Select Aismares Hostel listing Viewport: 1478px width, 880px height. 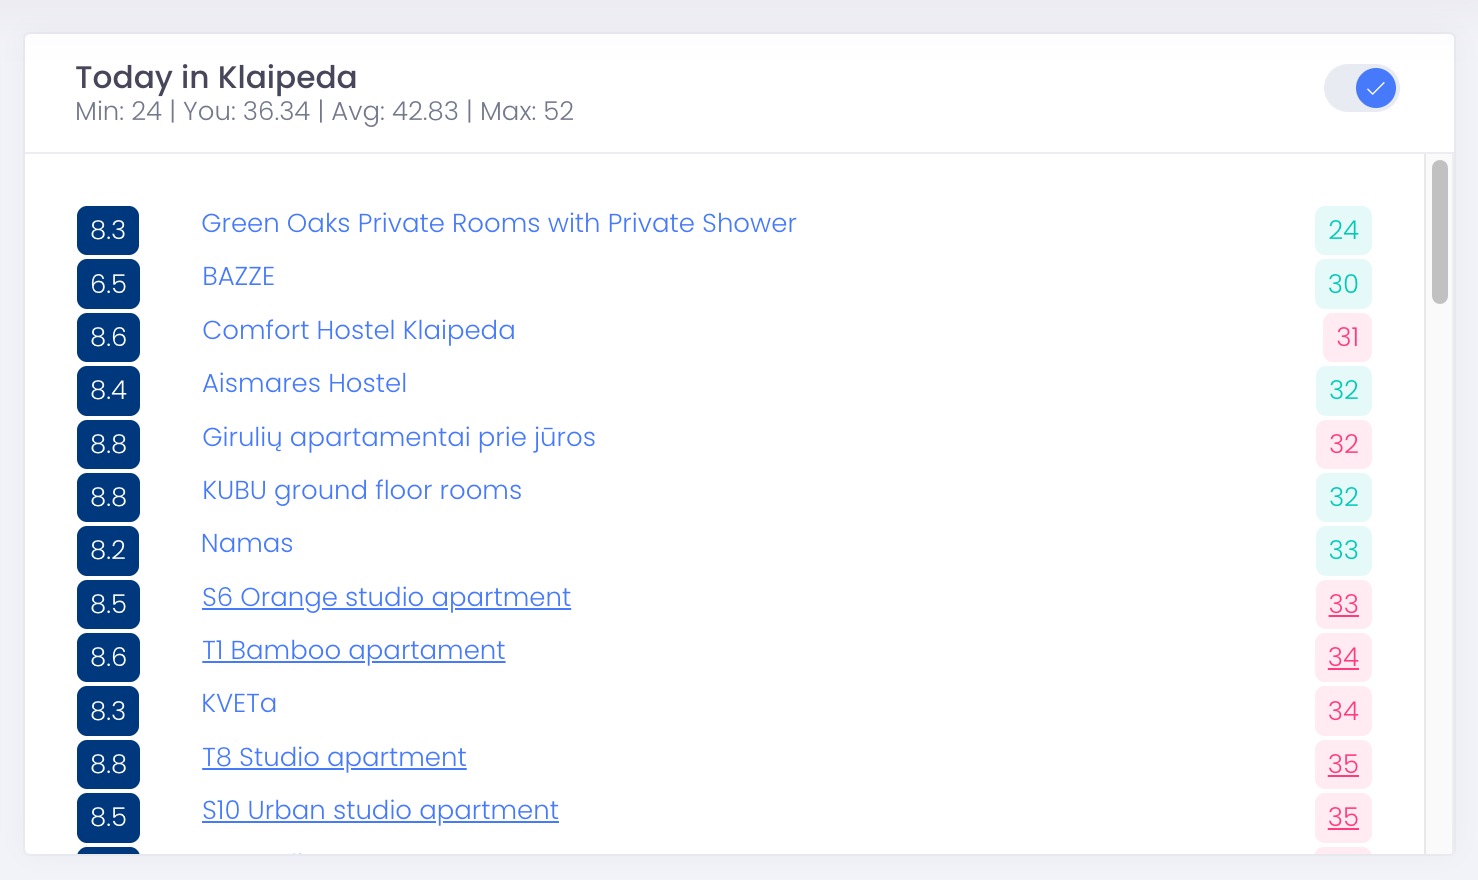[304, 383]
